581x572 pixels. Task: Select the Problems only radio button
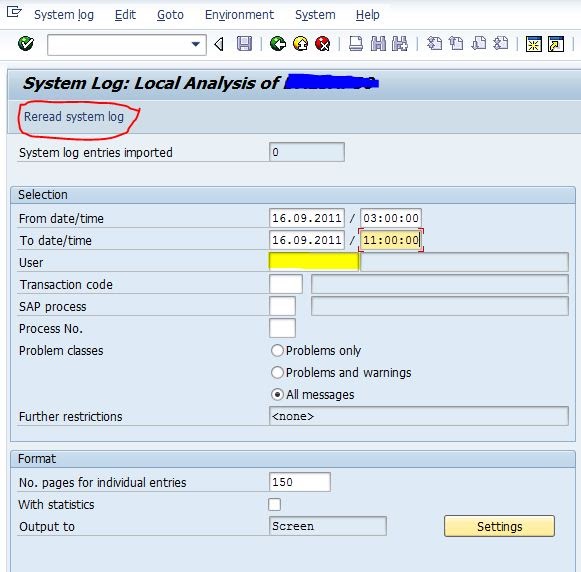(277, 350)
